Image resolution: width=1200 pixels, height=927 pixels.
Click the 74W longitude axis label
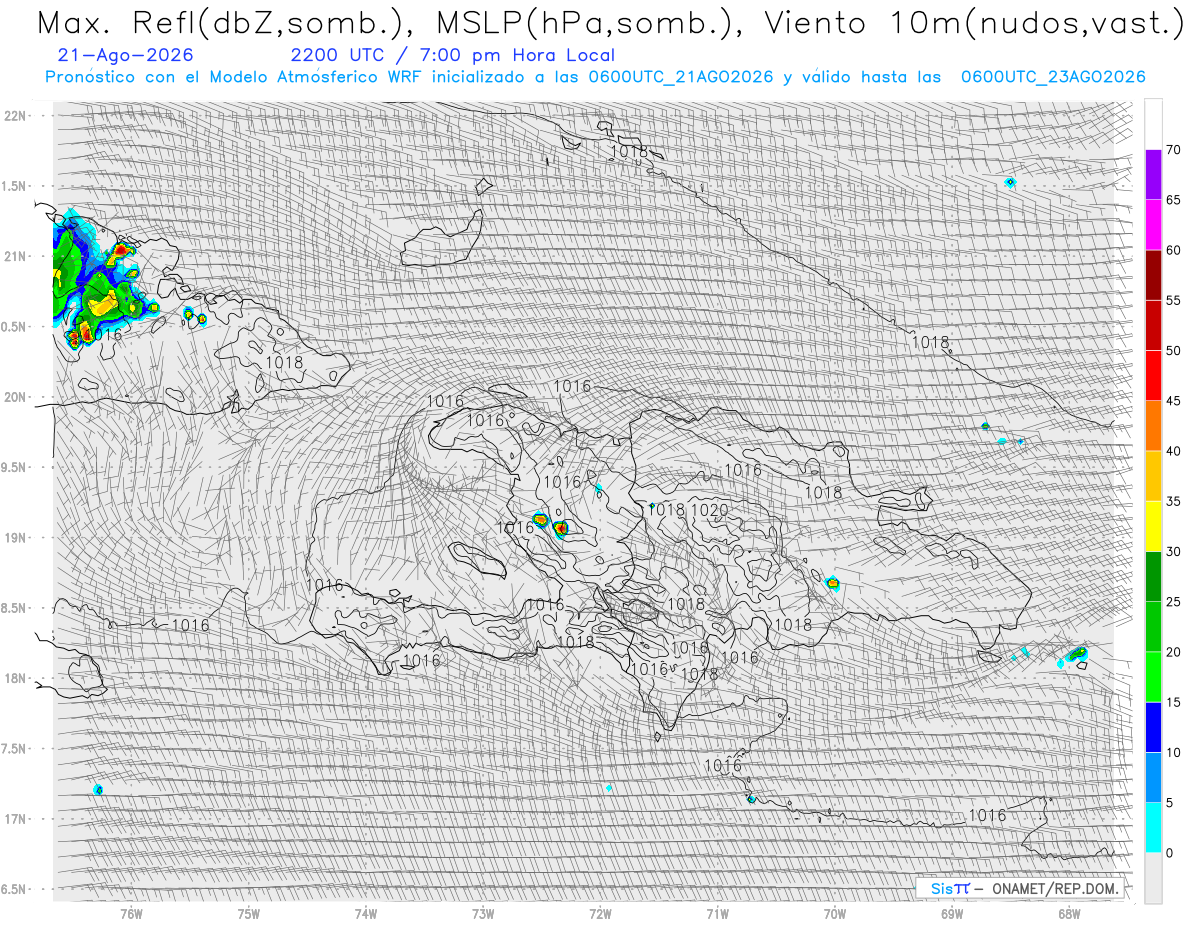pyautogui.click(x=365, y=912)
